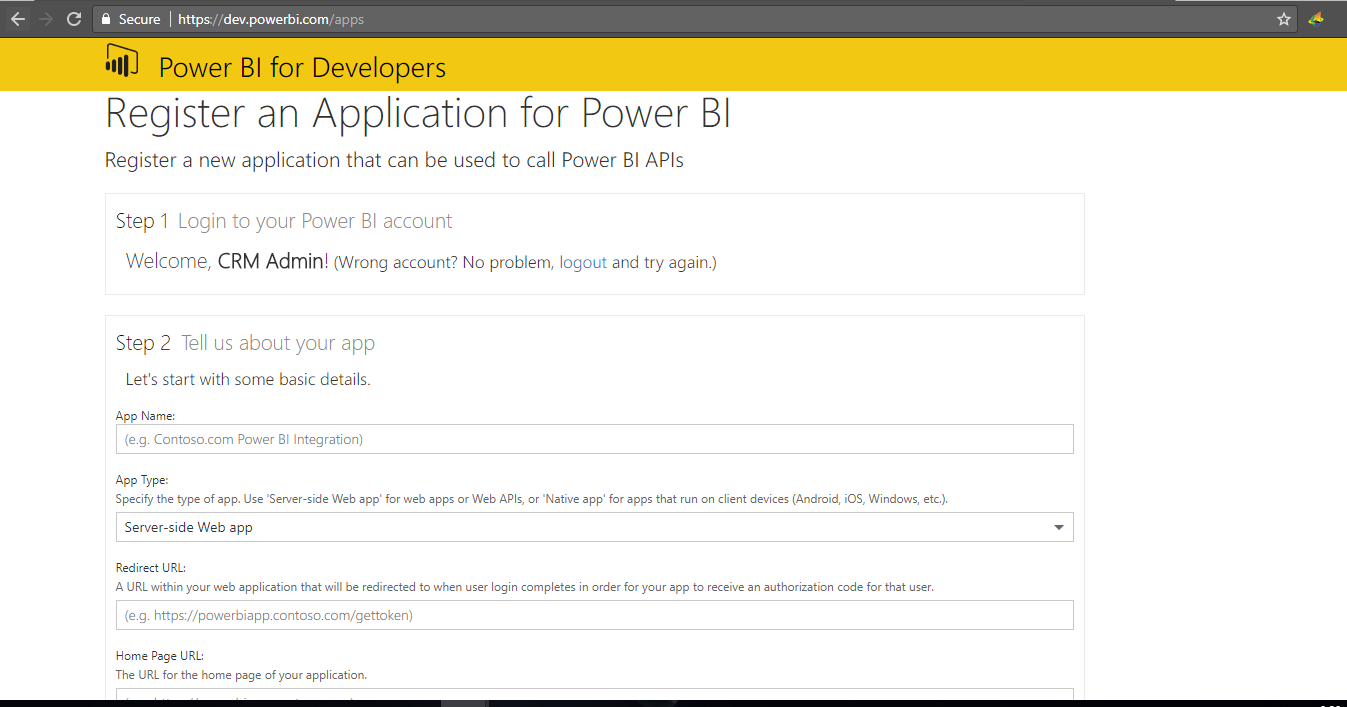Click the 'Home Page URL:' label

pyautogui.click(x=160, y=656)
